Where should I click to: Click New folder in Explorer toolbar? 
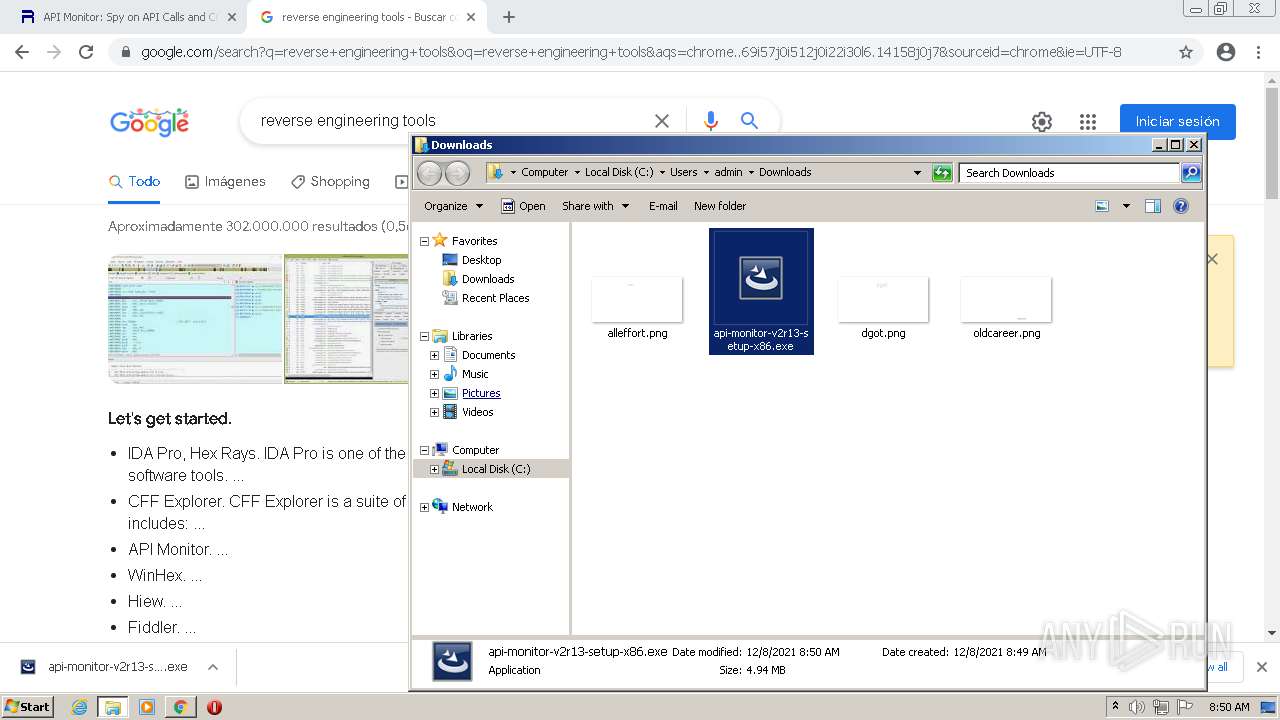pyautogui.click(x=720, y=206)
